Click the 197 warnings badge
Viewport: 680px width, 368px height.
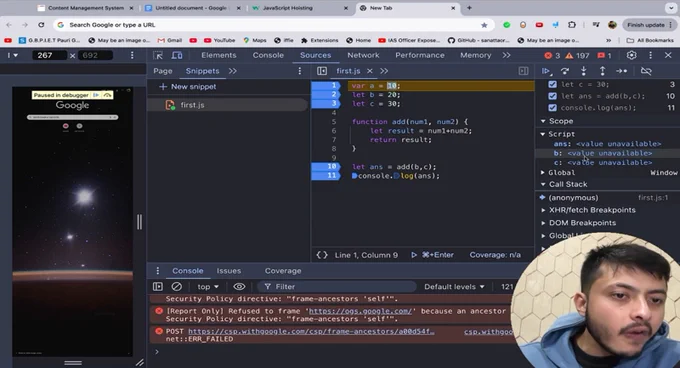pyautogui.click(x=577, y=55)
